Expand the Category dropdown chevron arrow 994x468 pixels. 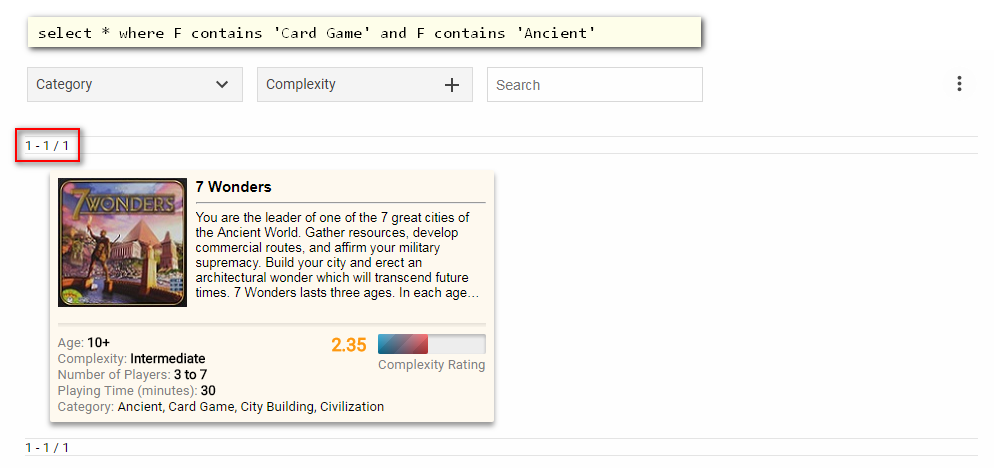pyautogui.click(x=222, y=85)
